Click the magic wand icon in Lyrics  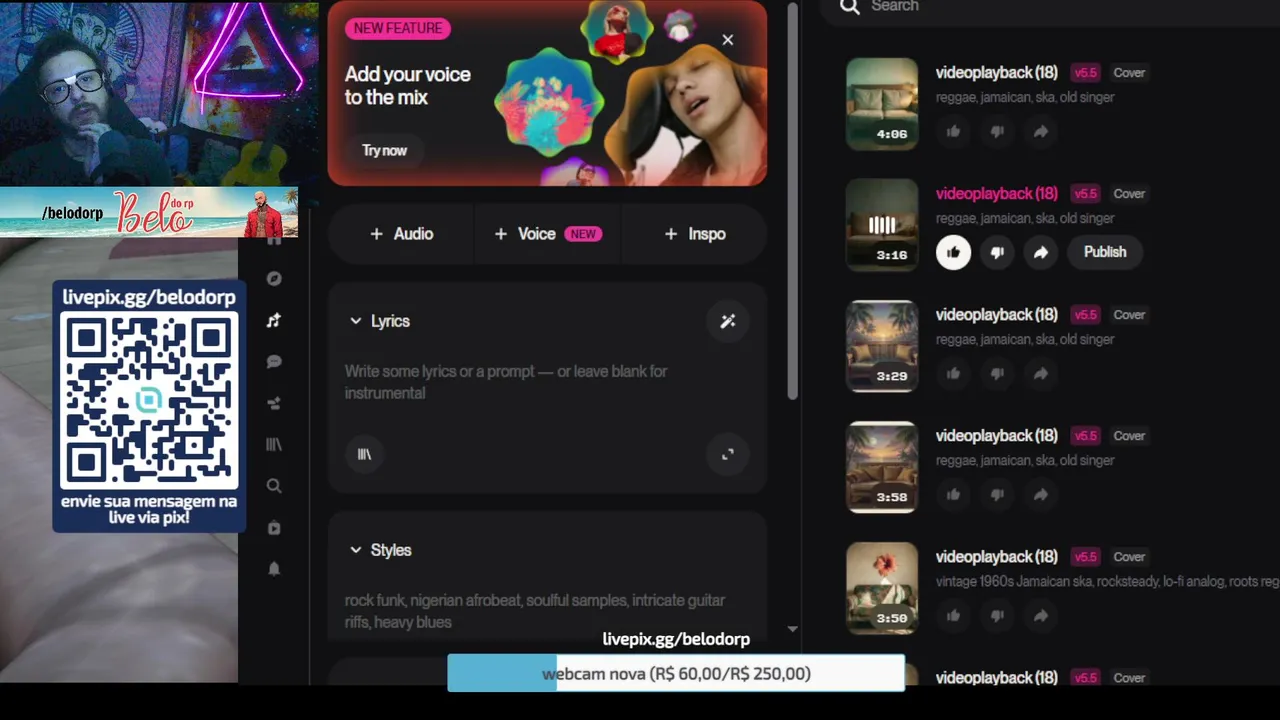(728, 321)
